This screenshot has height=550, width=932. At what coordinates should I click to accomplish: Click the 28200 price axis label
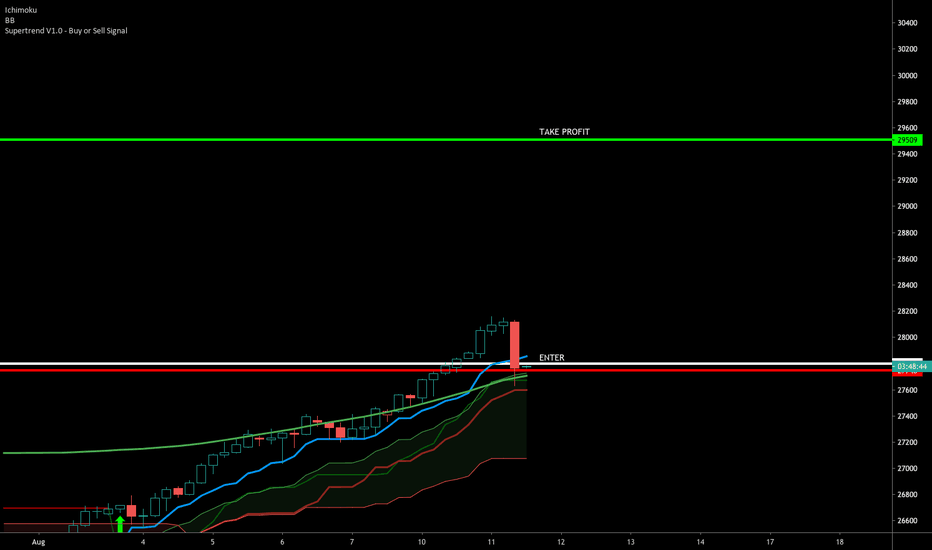pos(907,311)
